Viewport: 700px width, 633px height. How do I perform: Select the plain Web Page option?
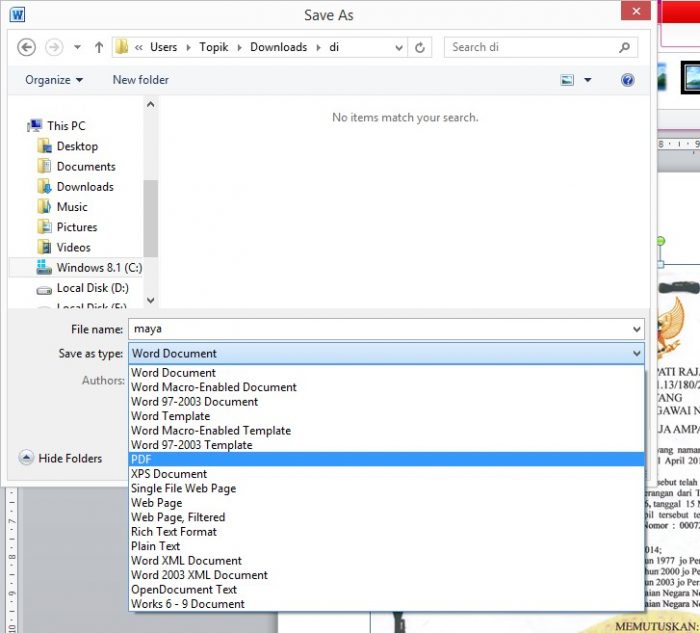point(386,503)
